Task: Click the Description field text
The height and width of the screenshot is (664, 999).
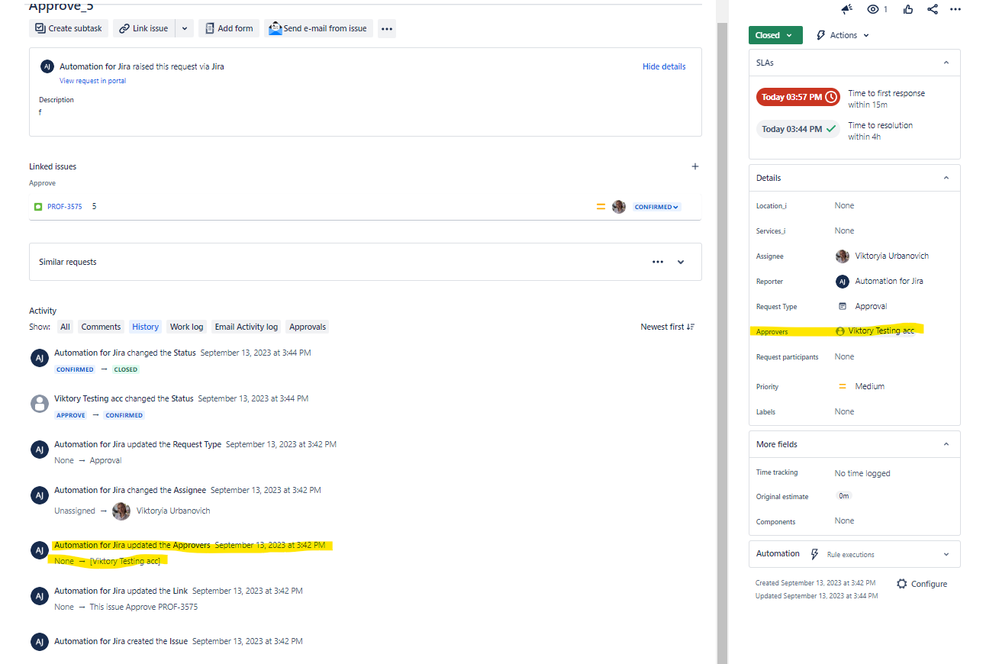Action: point(40,112)
